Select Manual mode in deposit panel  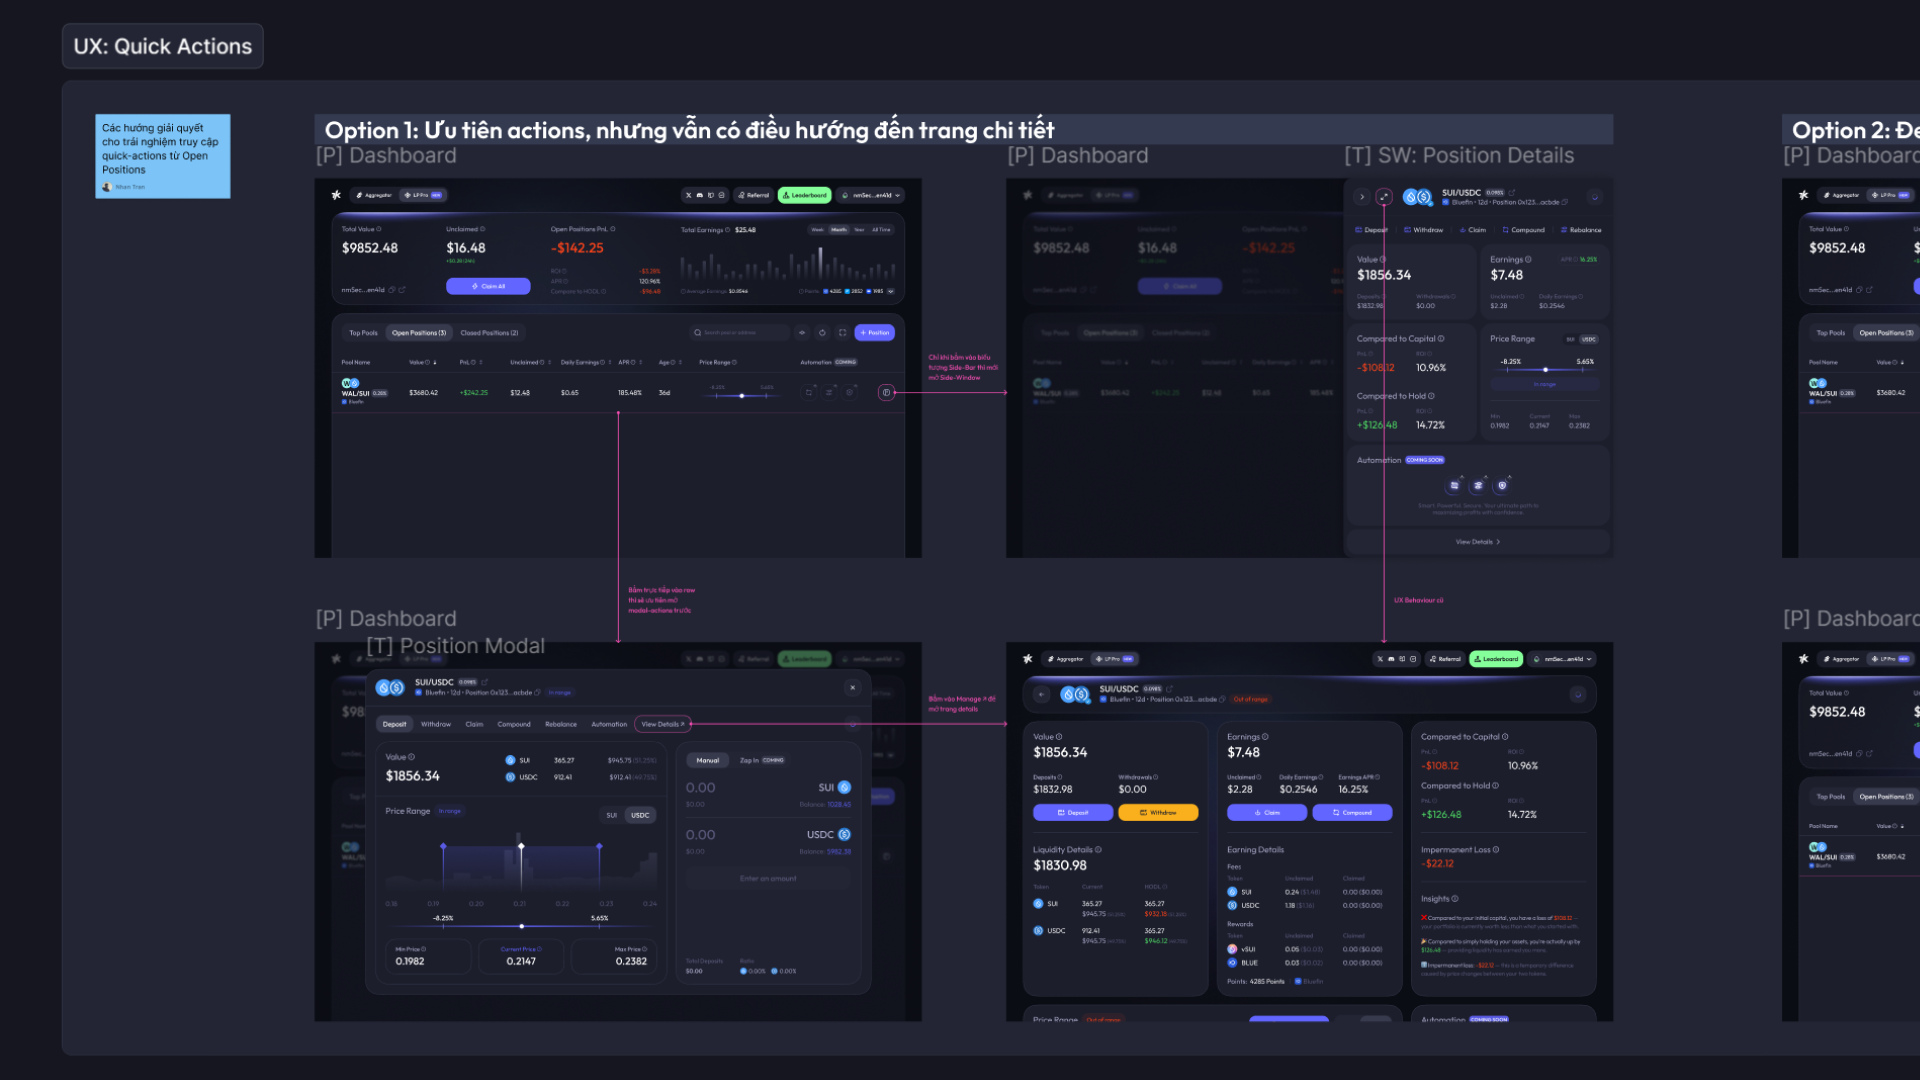(x=708, y=760)
